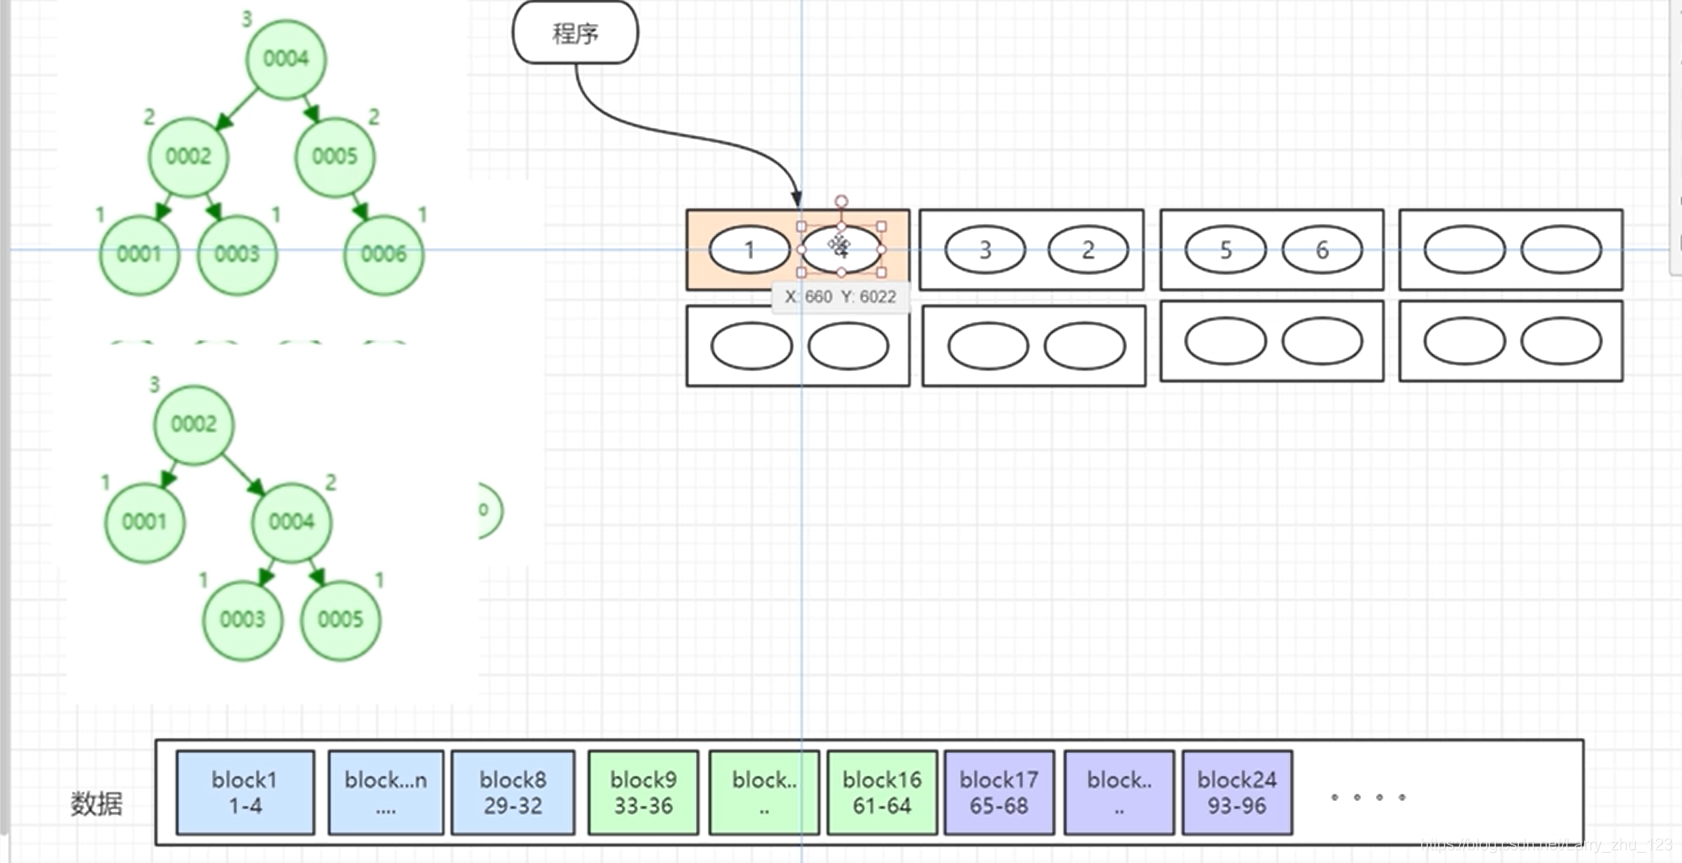Image resolution: width=1682 pixels, height=863 pixels.
Task: Select the ellipse labeled 3
Action: coord(985,250)
